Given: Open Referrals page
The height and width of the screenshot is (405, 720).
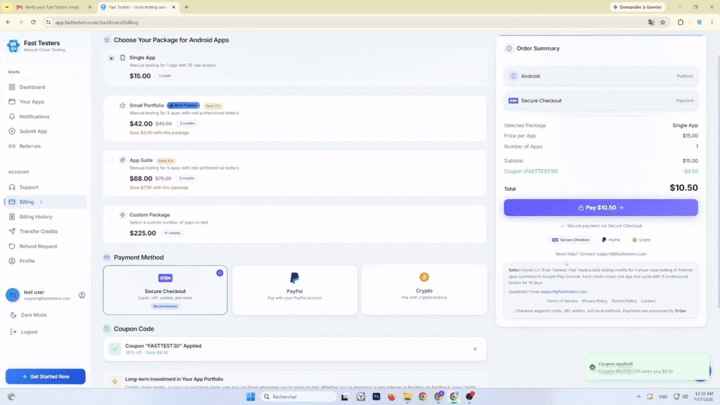Looking at the screenshot, I should pos(30,146).
